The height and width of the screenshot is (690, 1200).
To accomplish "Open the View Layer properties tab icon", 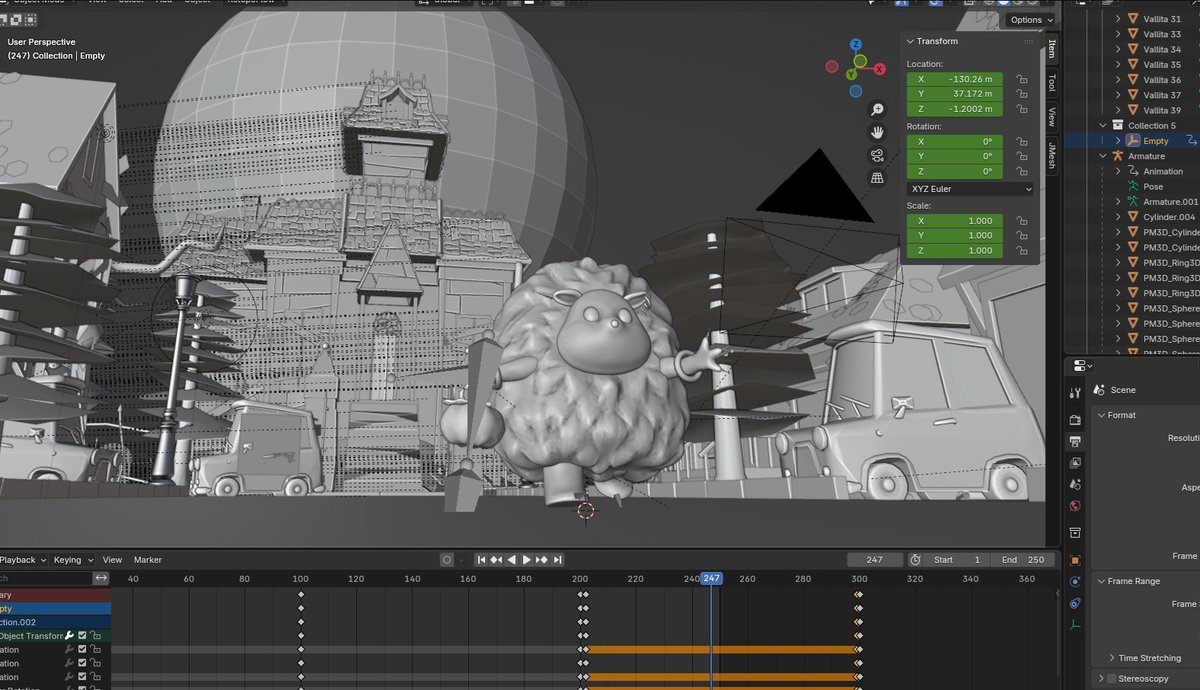I will (1075, 463).
